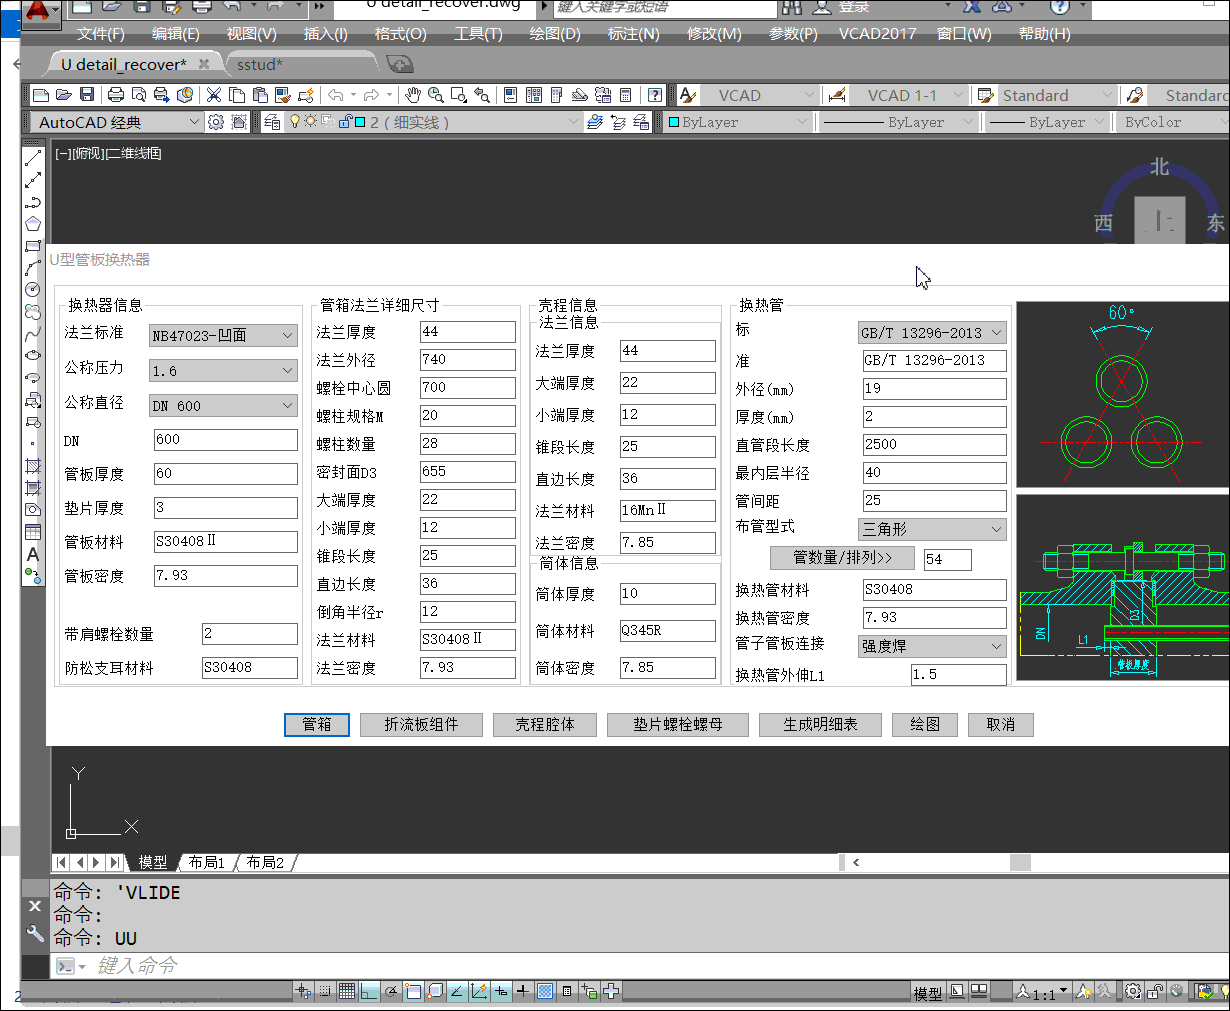
Task: Toggle ortho mode in status bar
Action: tap(369, 991)
